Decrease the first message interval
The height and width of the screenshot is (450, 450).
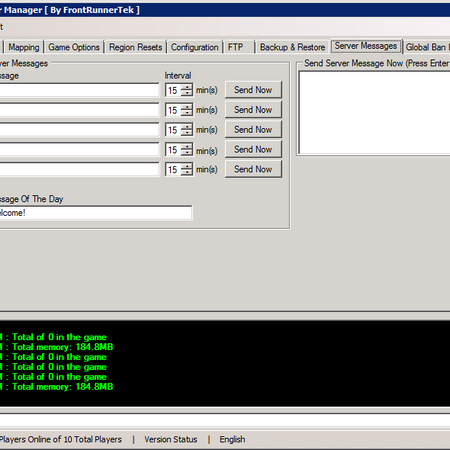pos(187,93)
